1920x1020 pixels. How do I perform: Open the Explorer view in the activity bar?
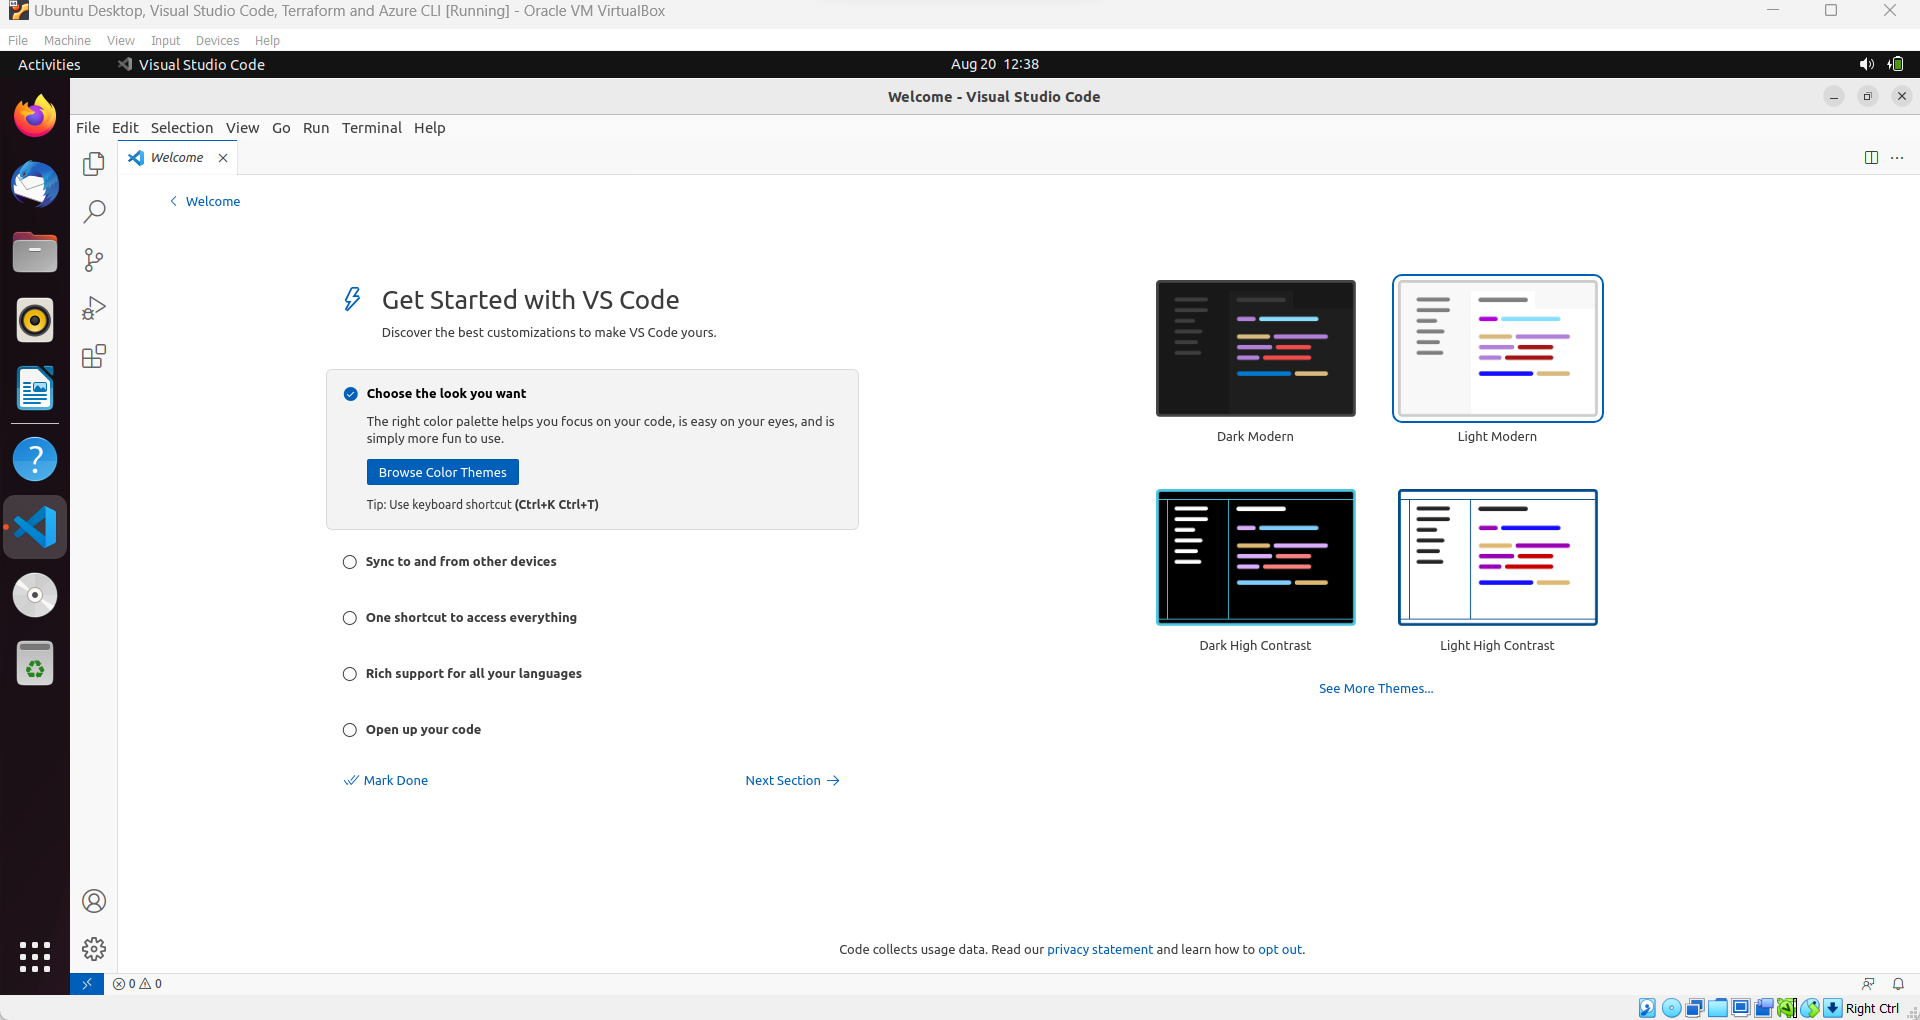click(x=93, y=163)
